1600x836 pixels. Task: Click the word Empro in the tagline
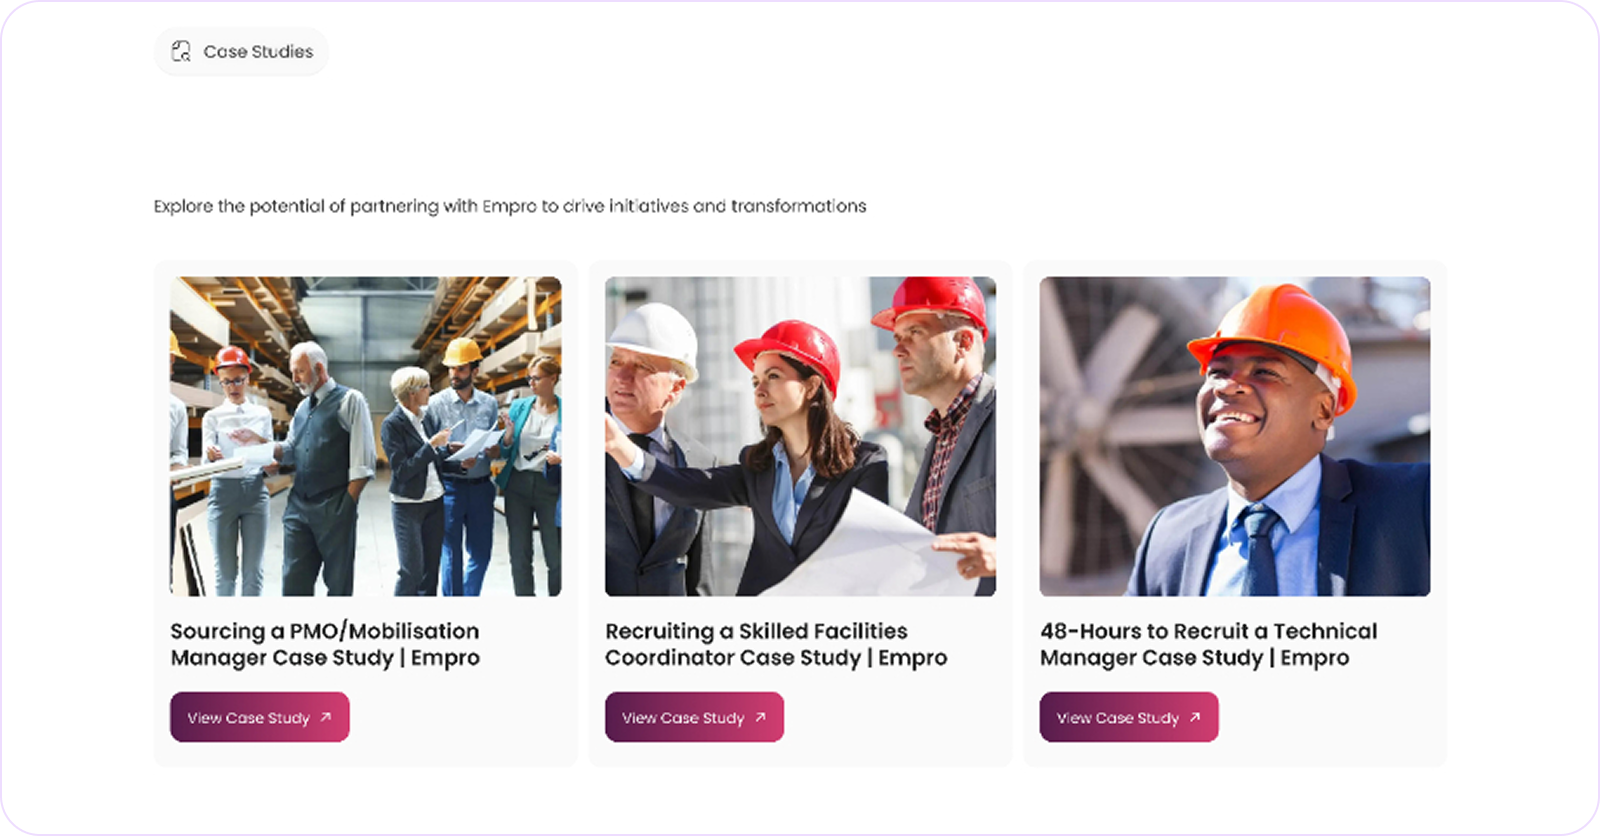tap(509, 206)
